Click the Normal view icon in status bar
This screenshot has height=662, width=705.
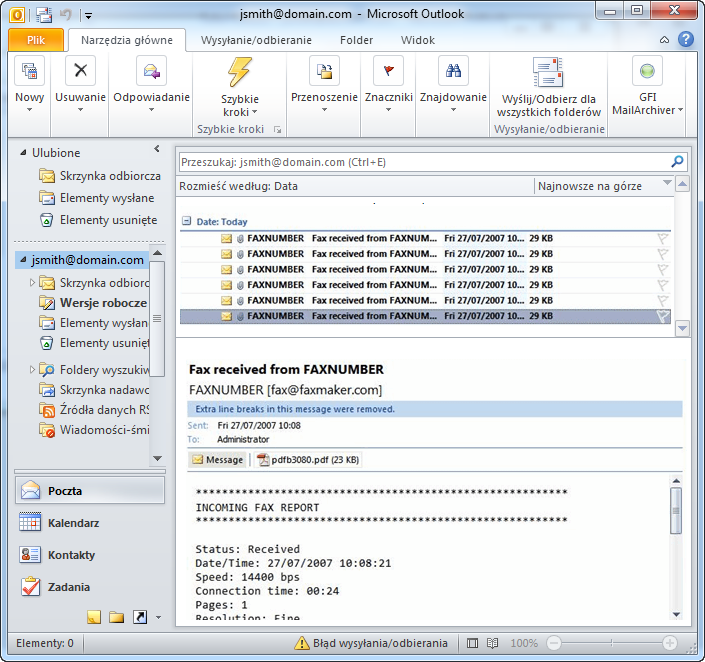pyautogui.click(x=473, y=643)
